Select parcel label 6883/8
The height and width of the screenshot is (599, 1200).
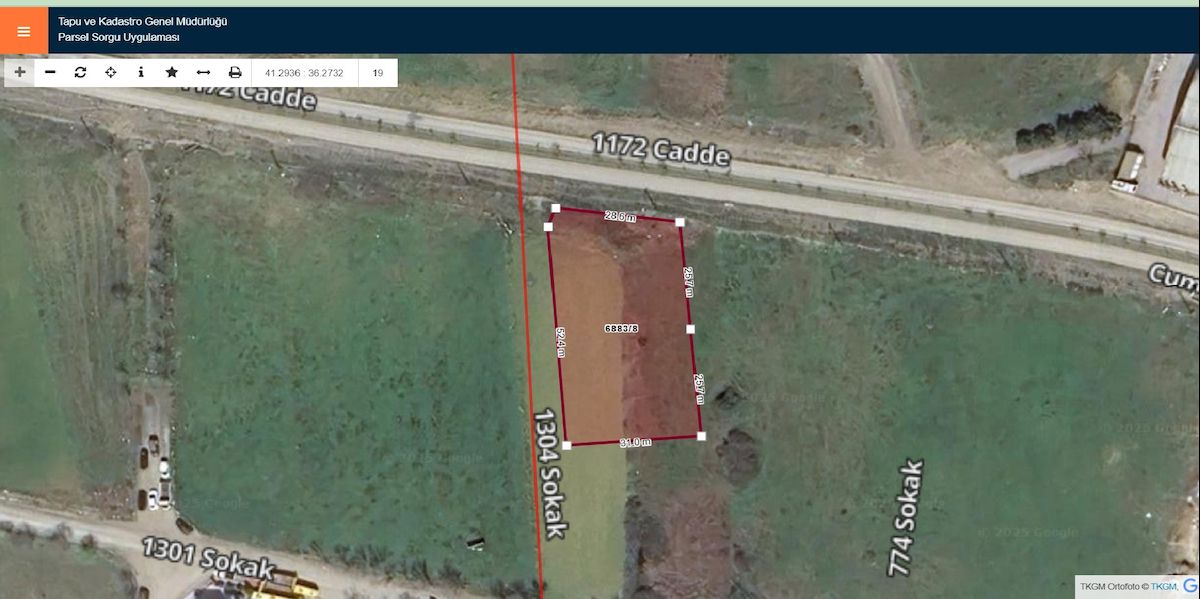pos(621,328)
